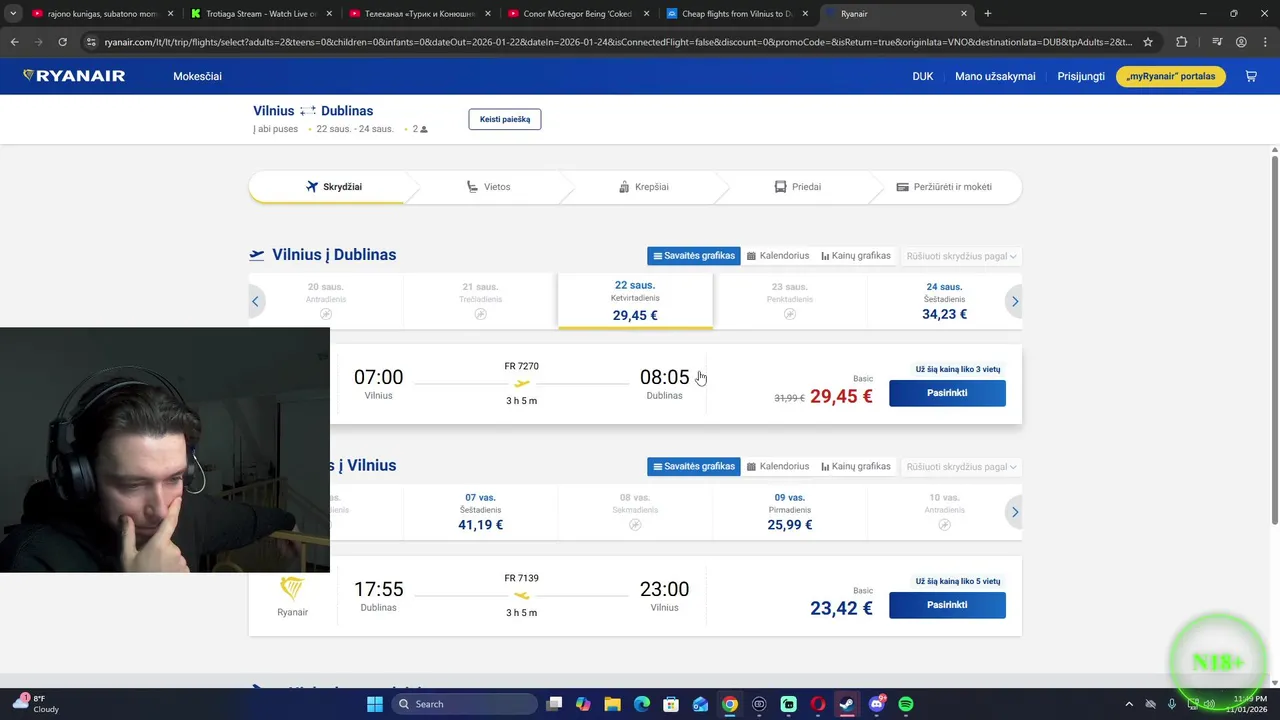Open Chrome profile avatar menu
Viewport: 1280px width, 720px height.
click(x=1241, y=42)
